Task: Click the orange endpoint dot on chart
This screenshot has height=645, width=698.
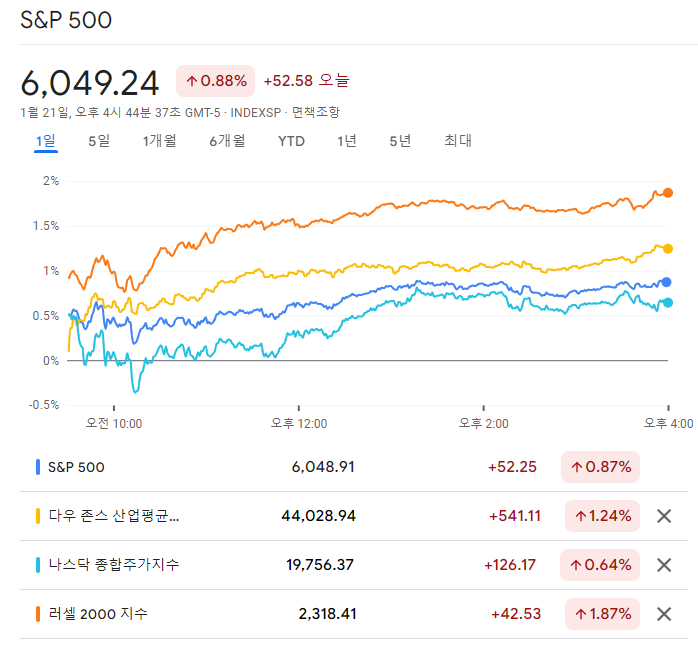Action: pos(668,193)
